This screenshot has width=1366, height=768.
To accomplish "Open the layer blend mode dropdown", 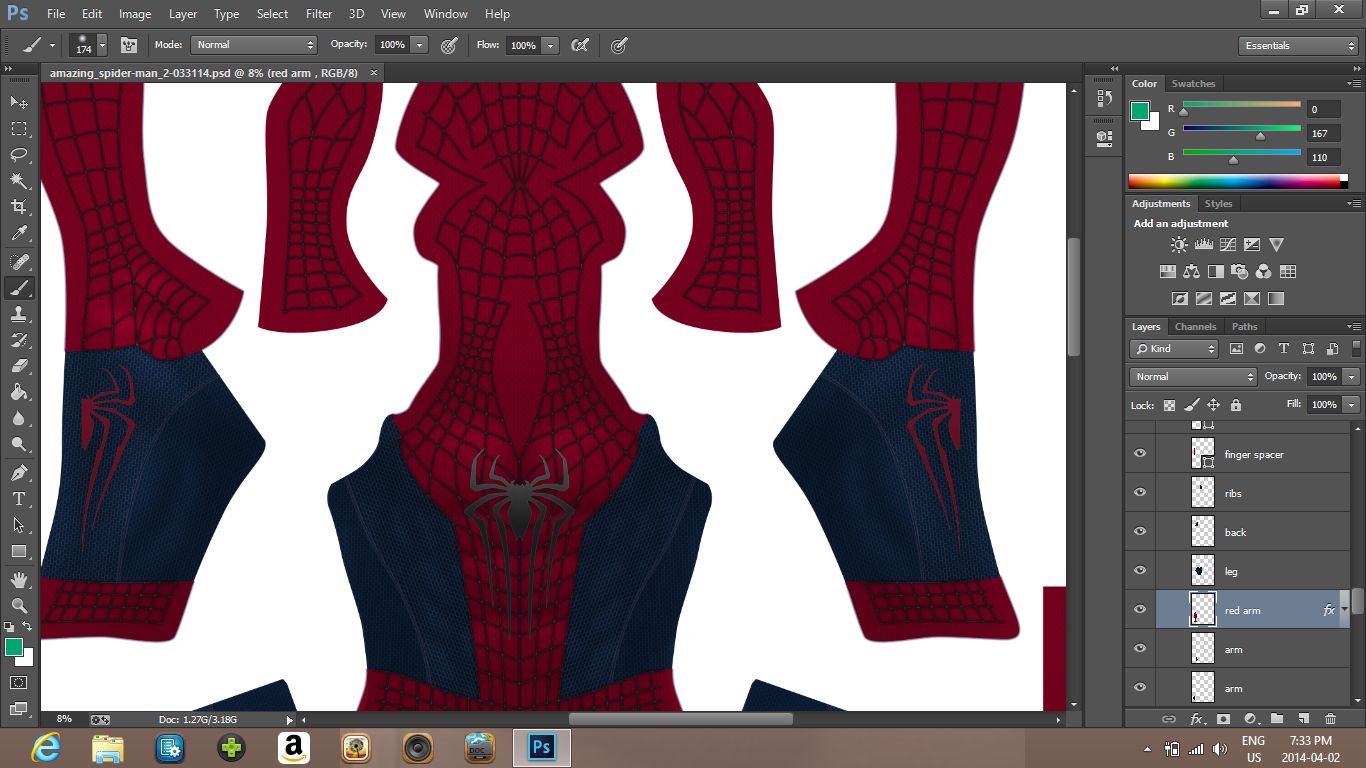I will tap(1193, 377).
